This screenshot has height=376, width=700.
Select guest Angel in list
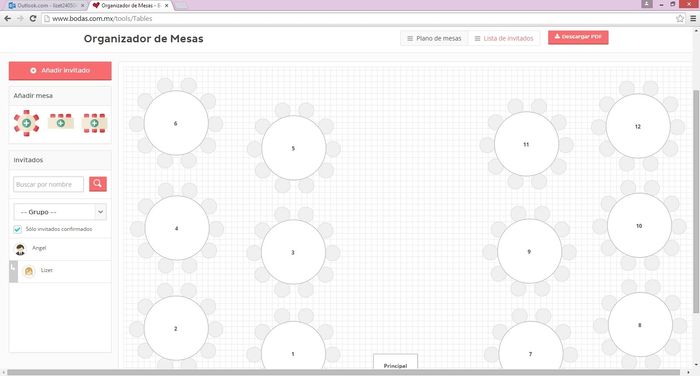click(x=60, y=249)
